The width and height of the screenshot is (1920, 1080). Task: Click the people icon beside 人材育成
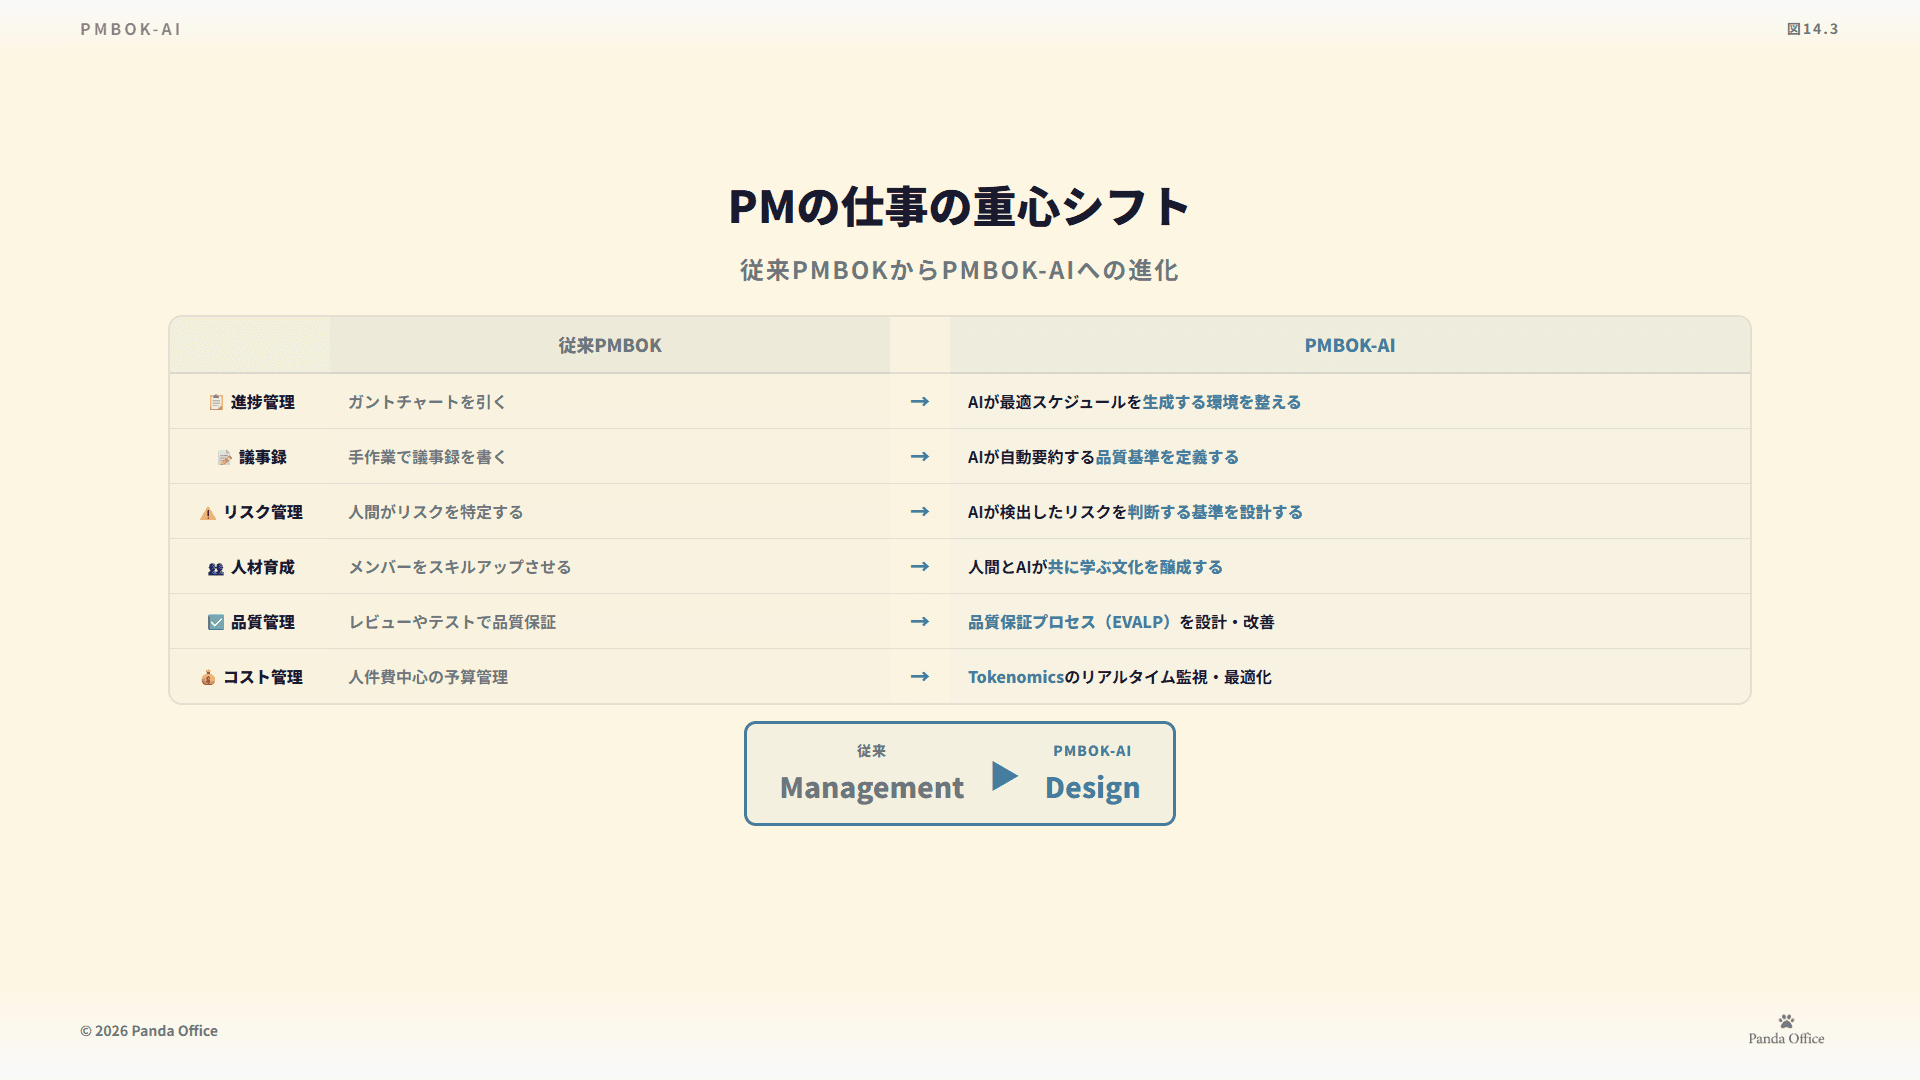(x=216, y=568)
